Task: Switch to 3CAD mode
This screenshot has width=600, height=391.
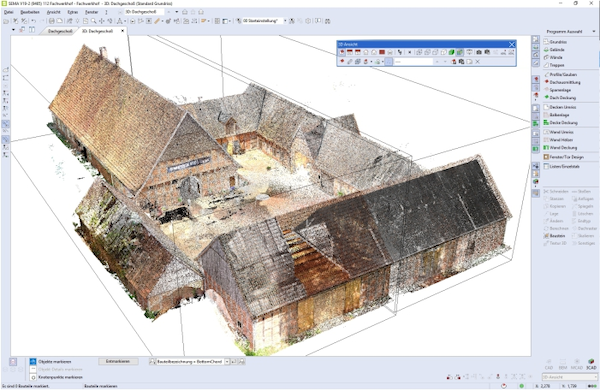Action: click(x=591, y=364)
